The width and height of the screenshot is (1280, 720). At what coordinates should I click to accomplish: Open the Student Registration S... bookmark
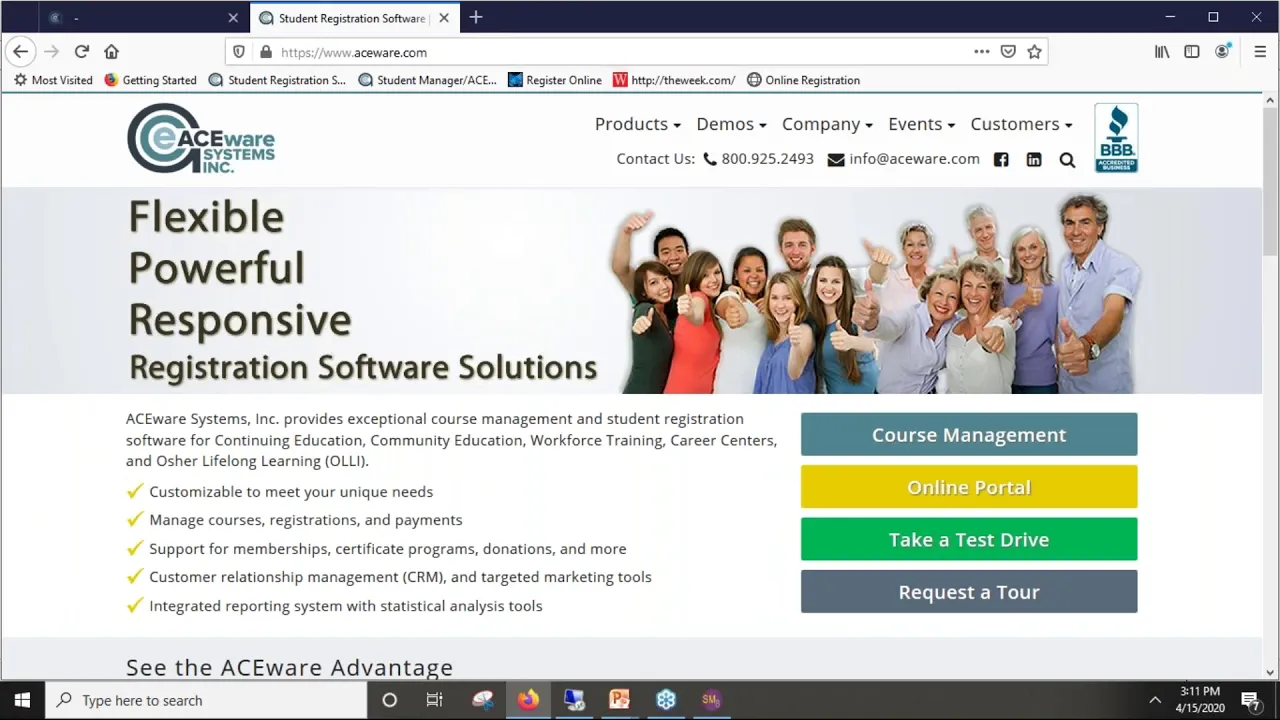pos(277,80)
